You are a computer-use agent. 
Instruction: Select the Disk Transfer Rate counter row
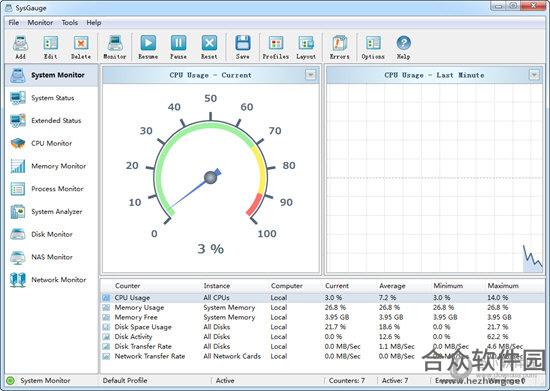(x=323, y=346)
